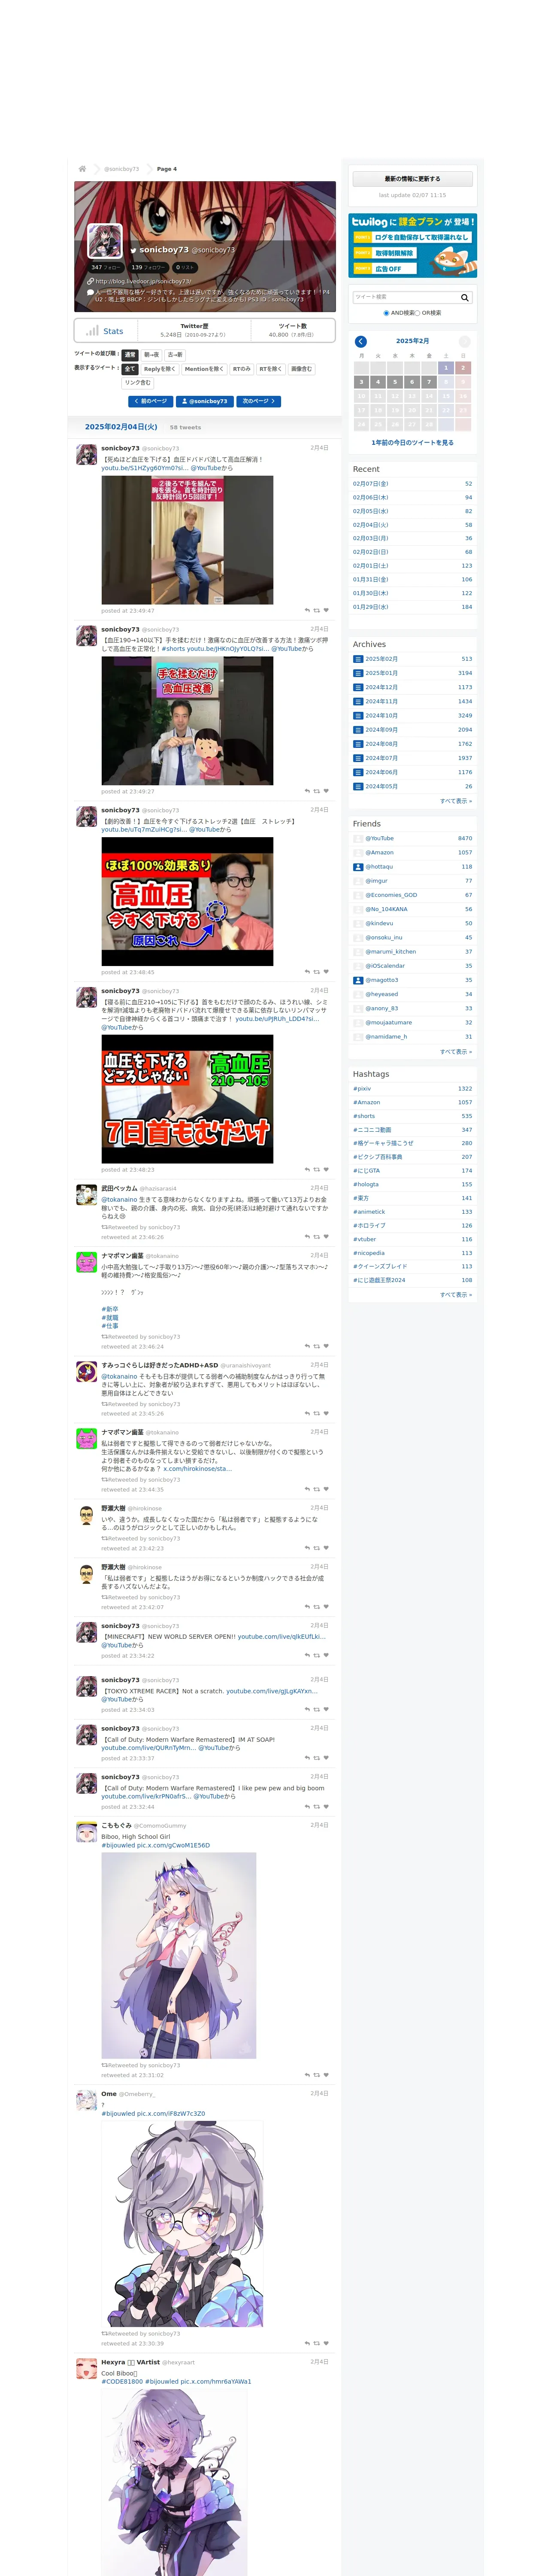Open the 347 フォロー count link
This screenshot has width=551, height=2576.
pyautogui.click(x=106, y=267)
